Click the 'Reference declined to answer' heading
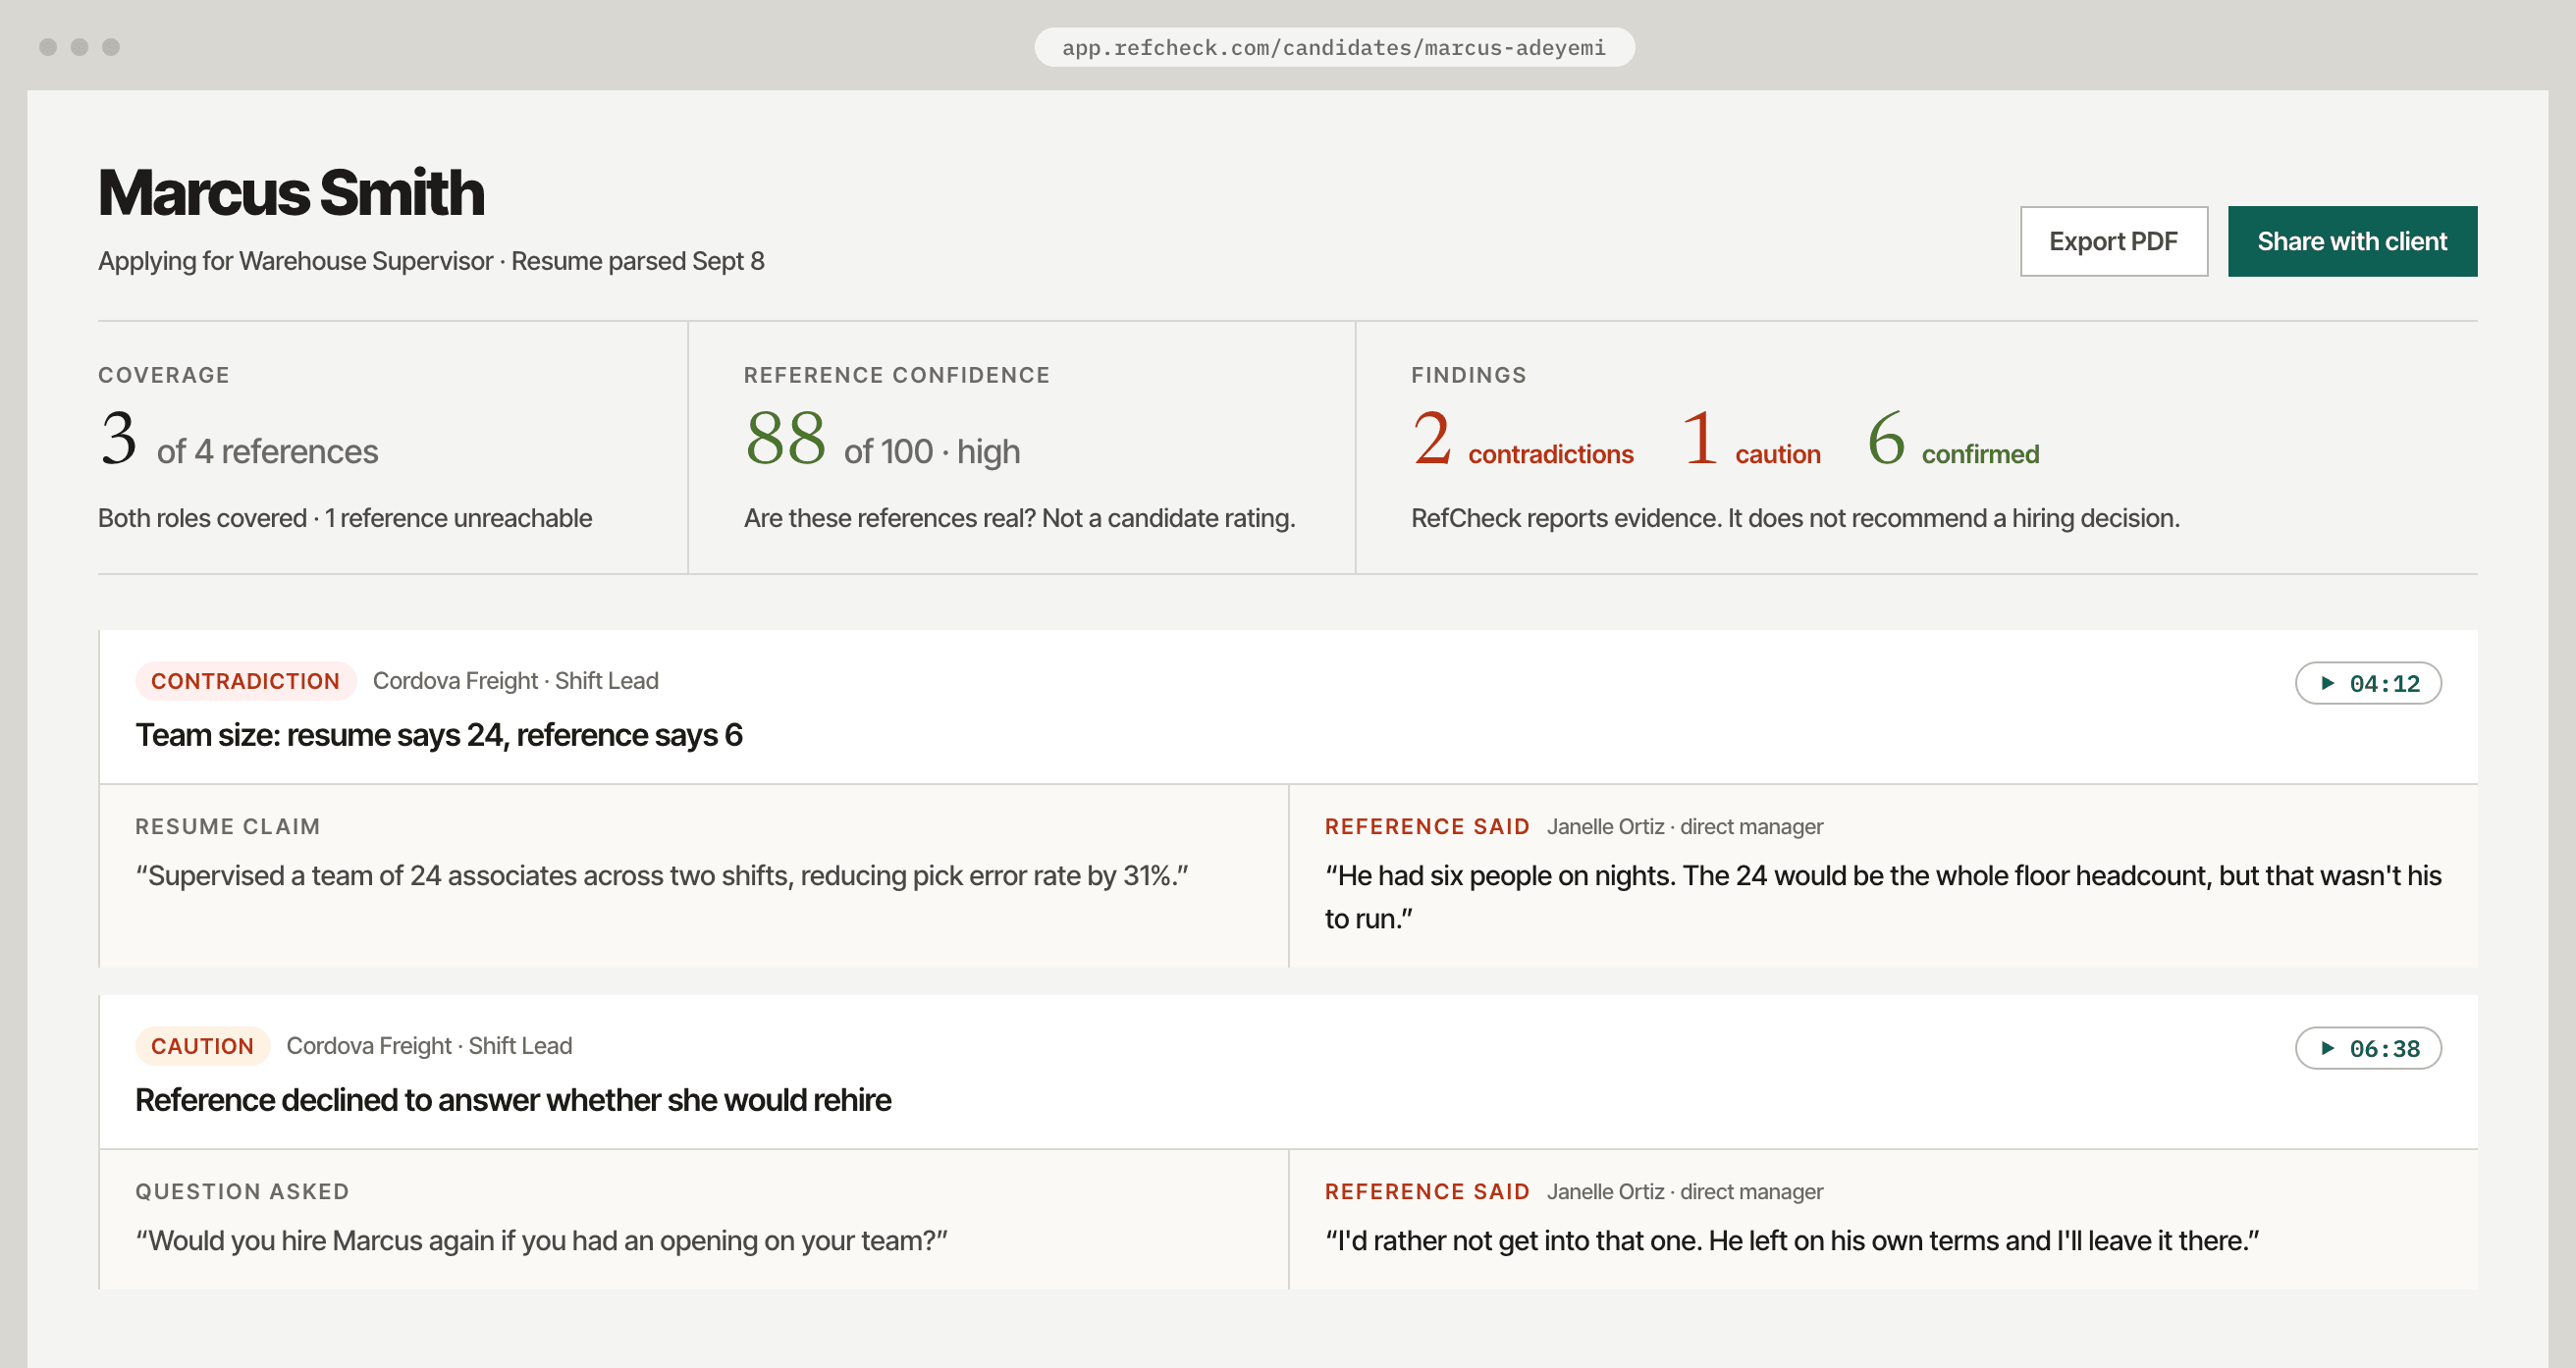 point(513,1100)
